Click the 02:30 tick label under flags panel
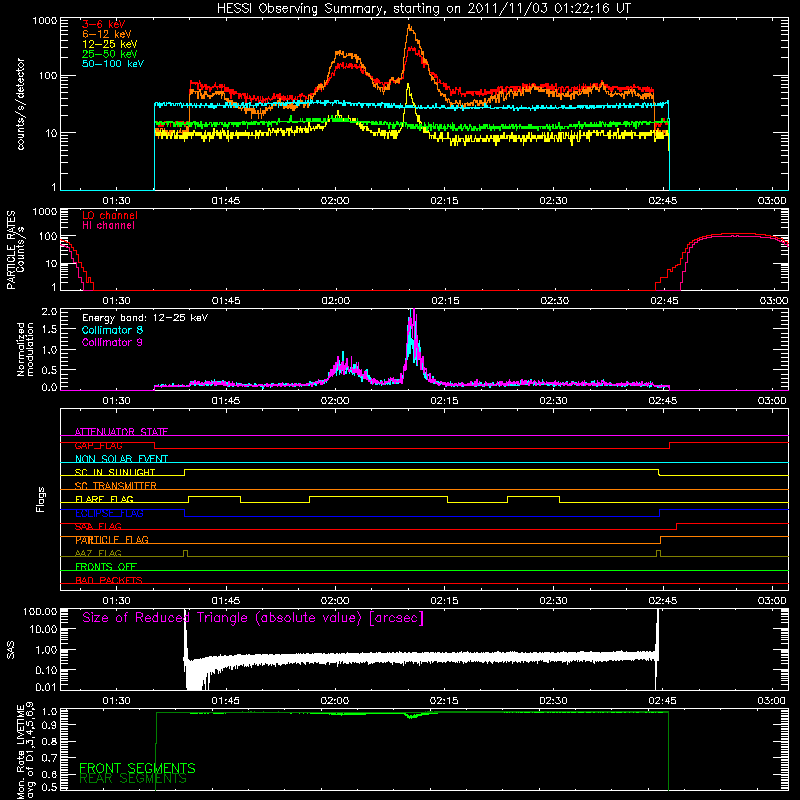 click(x=554, y=601)
